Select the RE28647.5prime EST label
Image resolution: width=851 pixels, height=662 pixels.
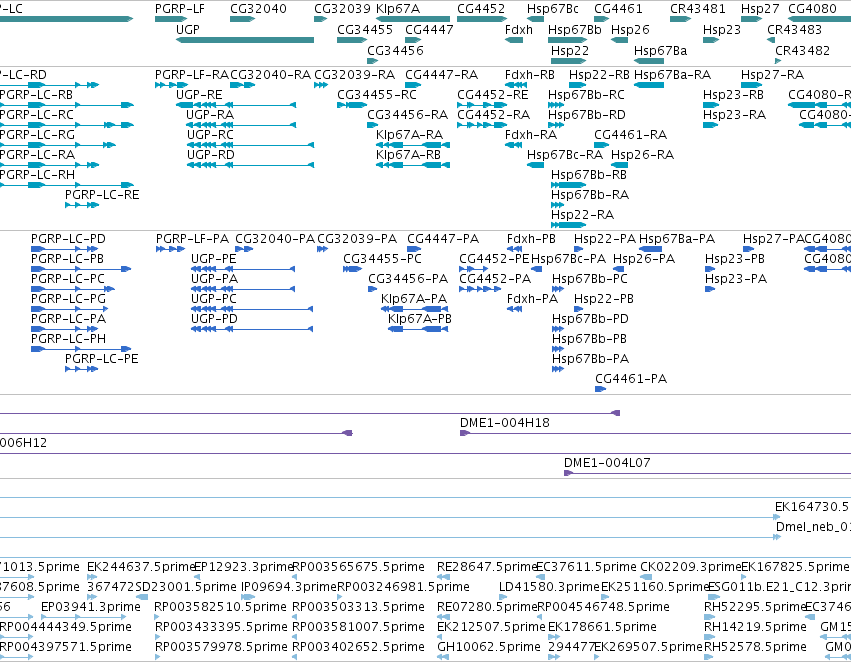click(x=487, y=566)
